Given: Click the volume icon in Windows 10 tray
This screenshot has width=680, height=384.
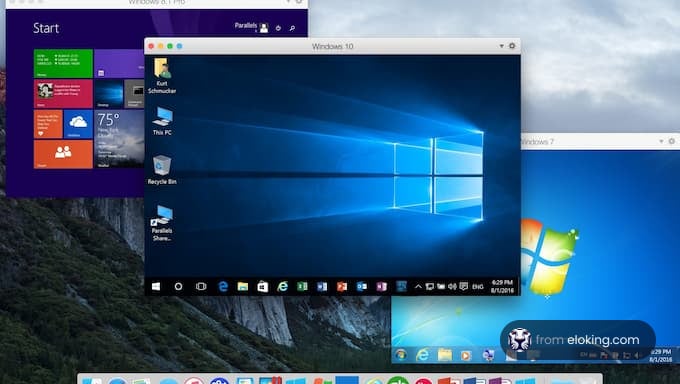Looking at the screenshot, I should [452, 286].
